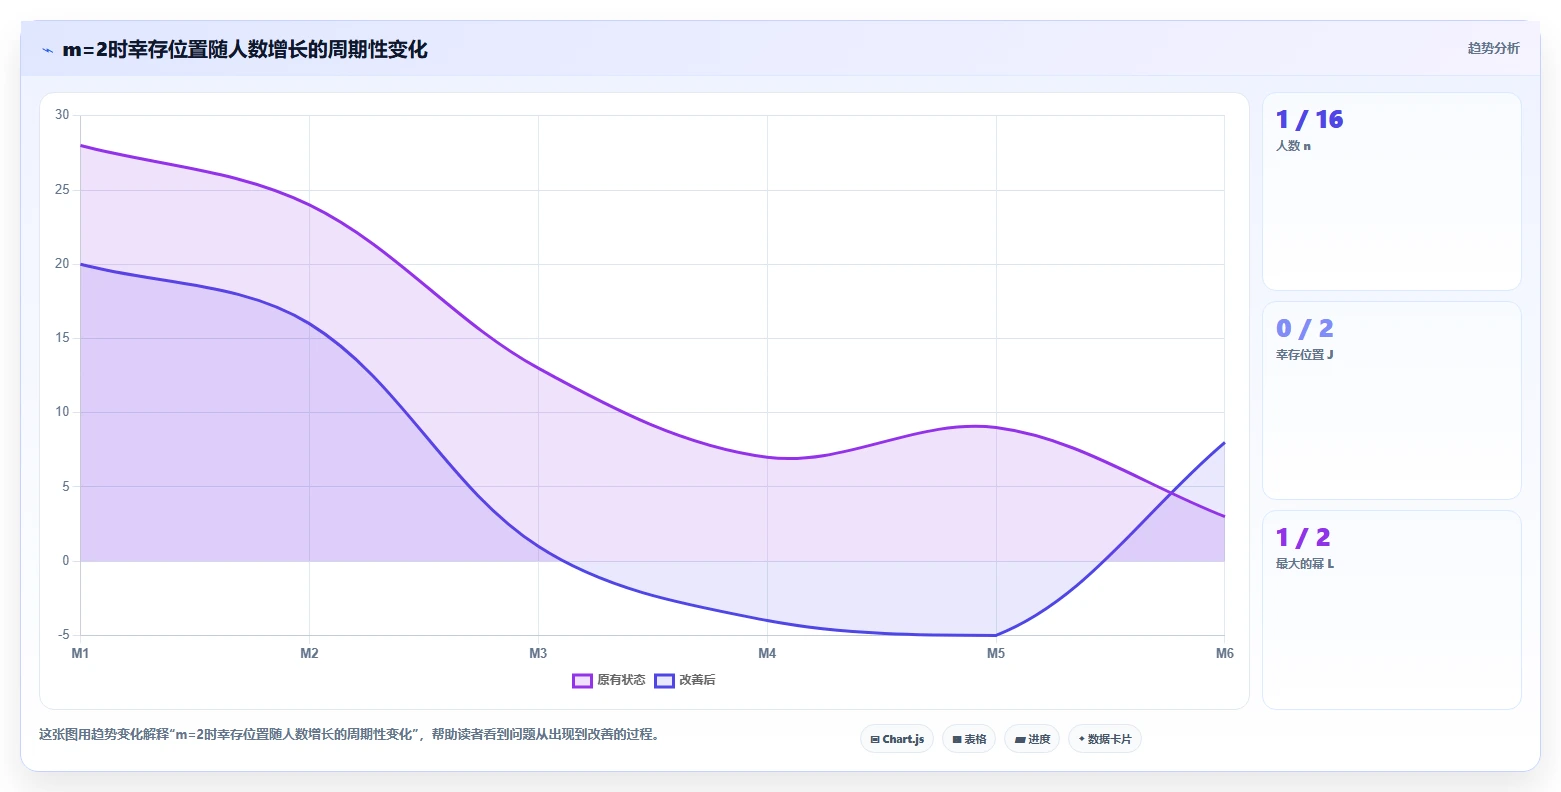
Task: Toggle the 改善后 legend label
Action: [697, 680]
